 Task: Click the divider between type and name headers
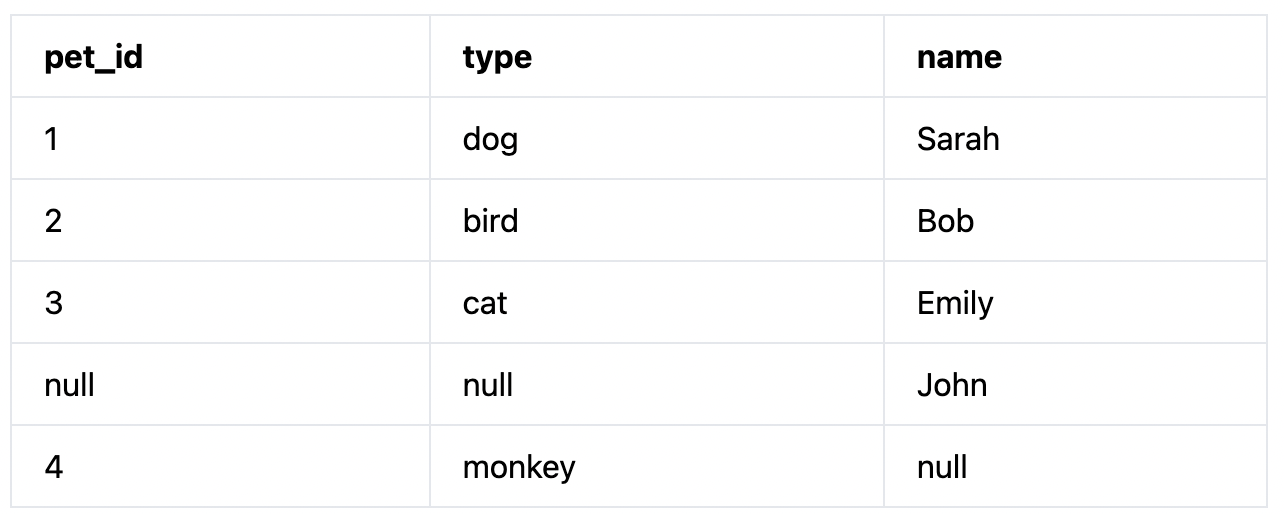tap(884, 56)
